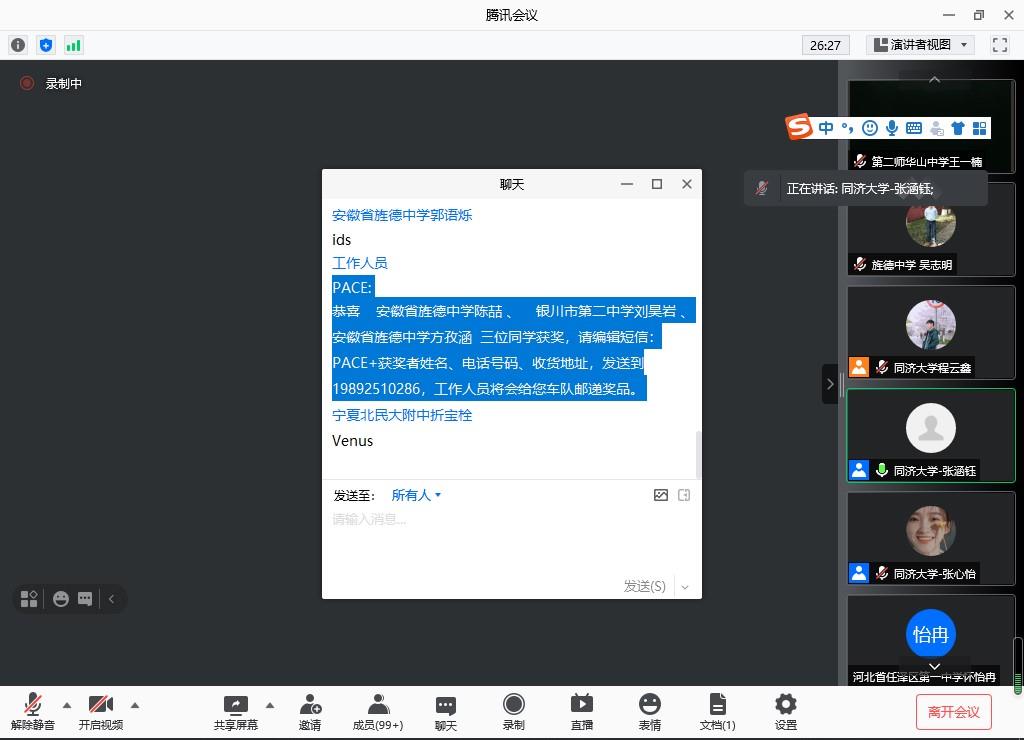This screenshot has height=740, width=1024.
Task: Select participant tile 同济大学-张心怡
Action: tap(931, 539)
